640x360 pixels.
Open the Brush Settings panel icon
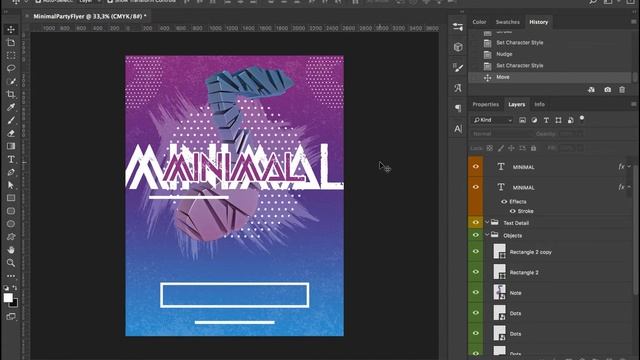tap(458, 67)
